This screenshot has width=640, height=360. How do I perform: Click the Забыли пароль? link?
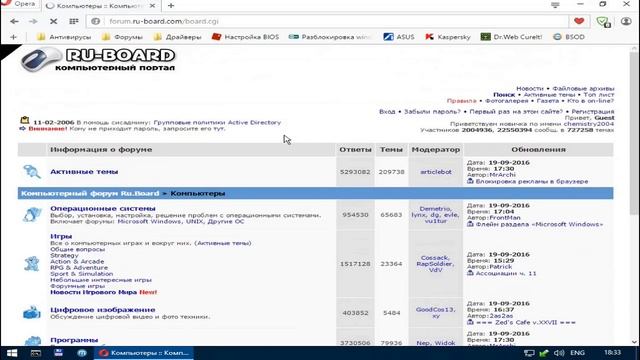(x=432, y=111)
